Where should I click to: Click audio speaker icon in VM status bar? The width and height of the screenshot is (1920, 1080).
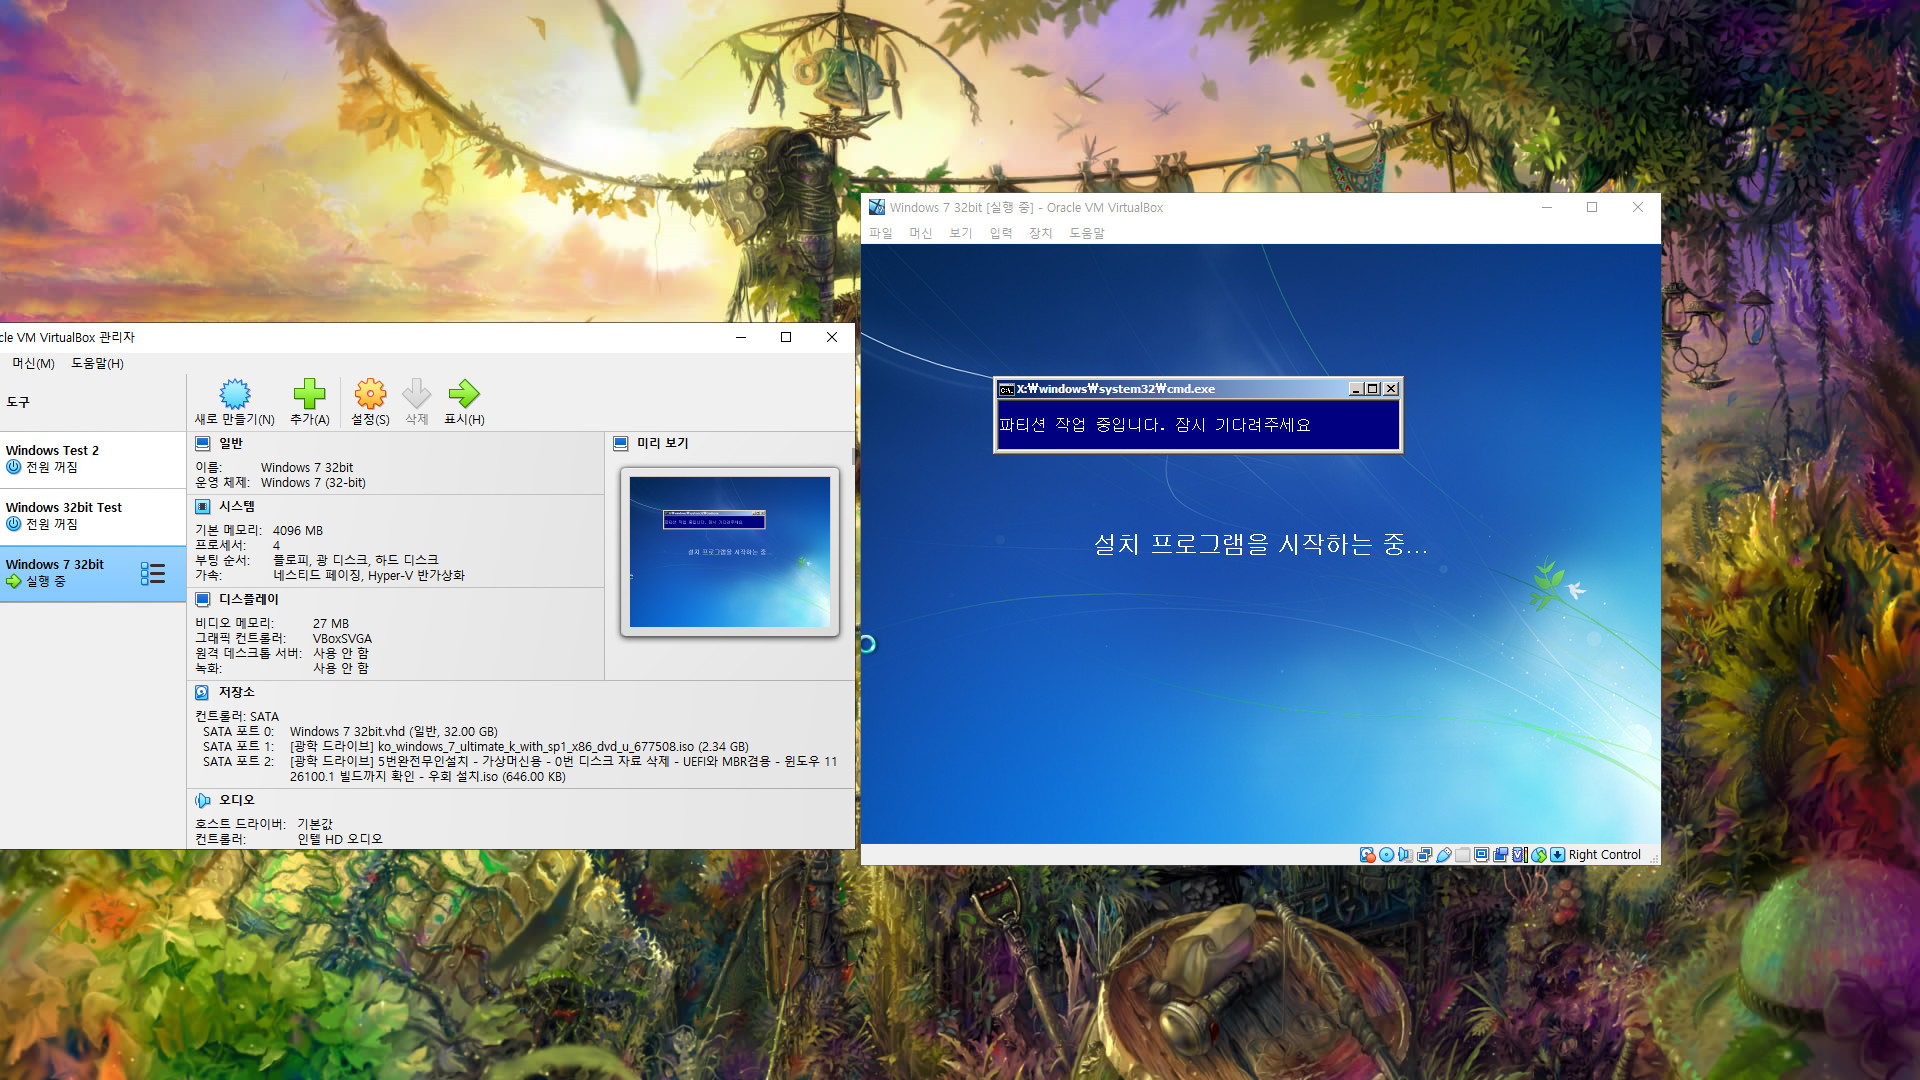pos(1406,855)
